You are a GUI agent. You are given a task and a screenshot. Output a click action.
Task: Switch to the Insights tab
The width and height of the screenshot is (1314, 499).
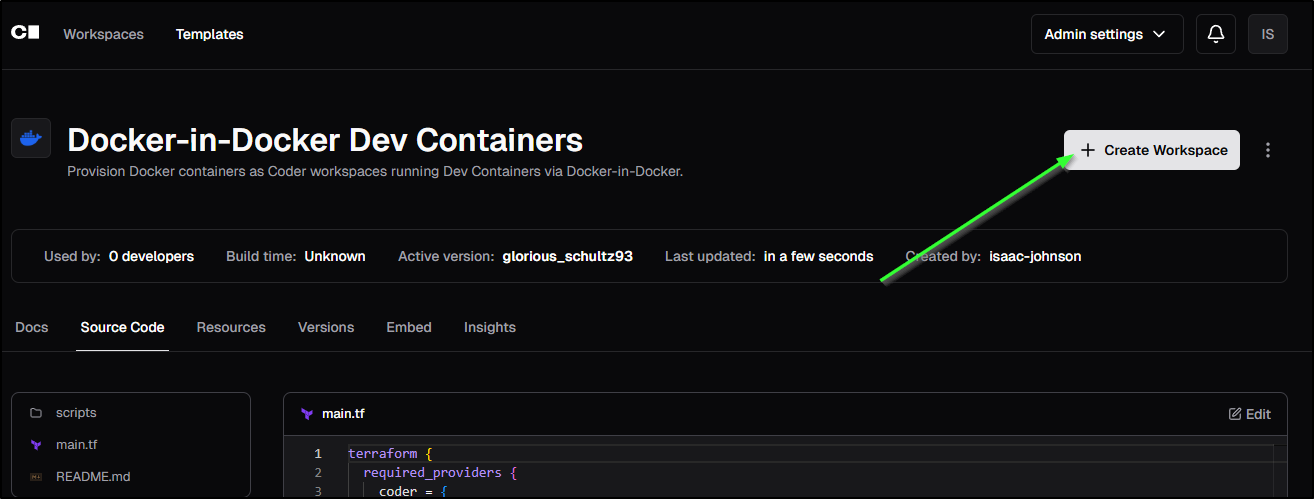point(489,327)
